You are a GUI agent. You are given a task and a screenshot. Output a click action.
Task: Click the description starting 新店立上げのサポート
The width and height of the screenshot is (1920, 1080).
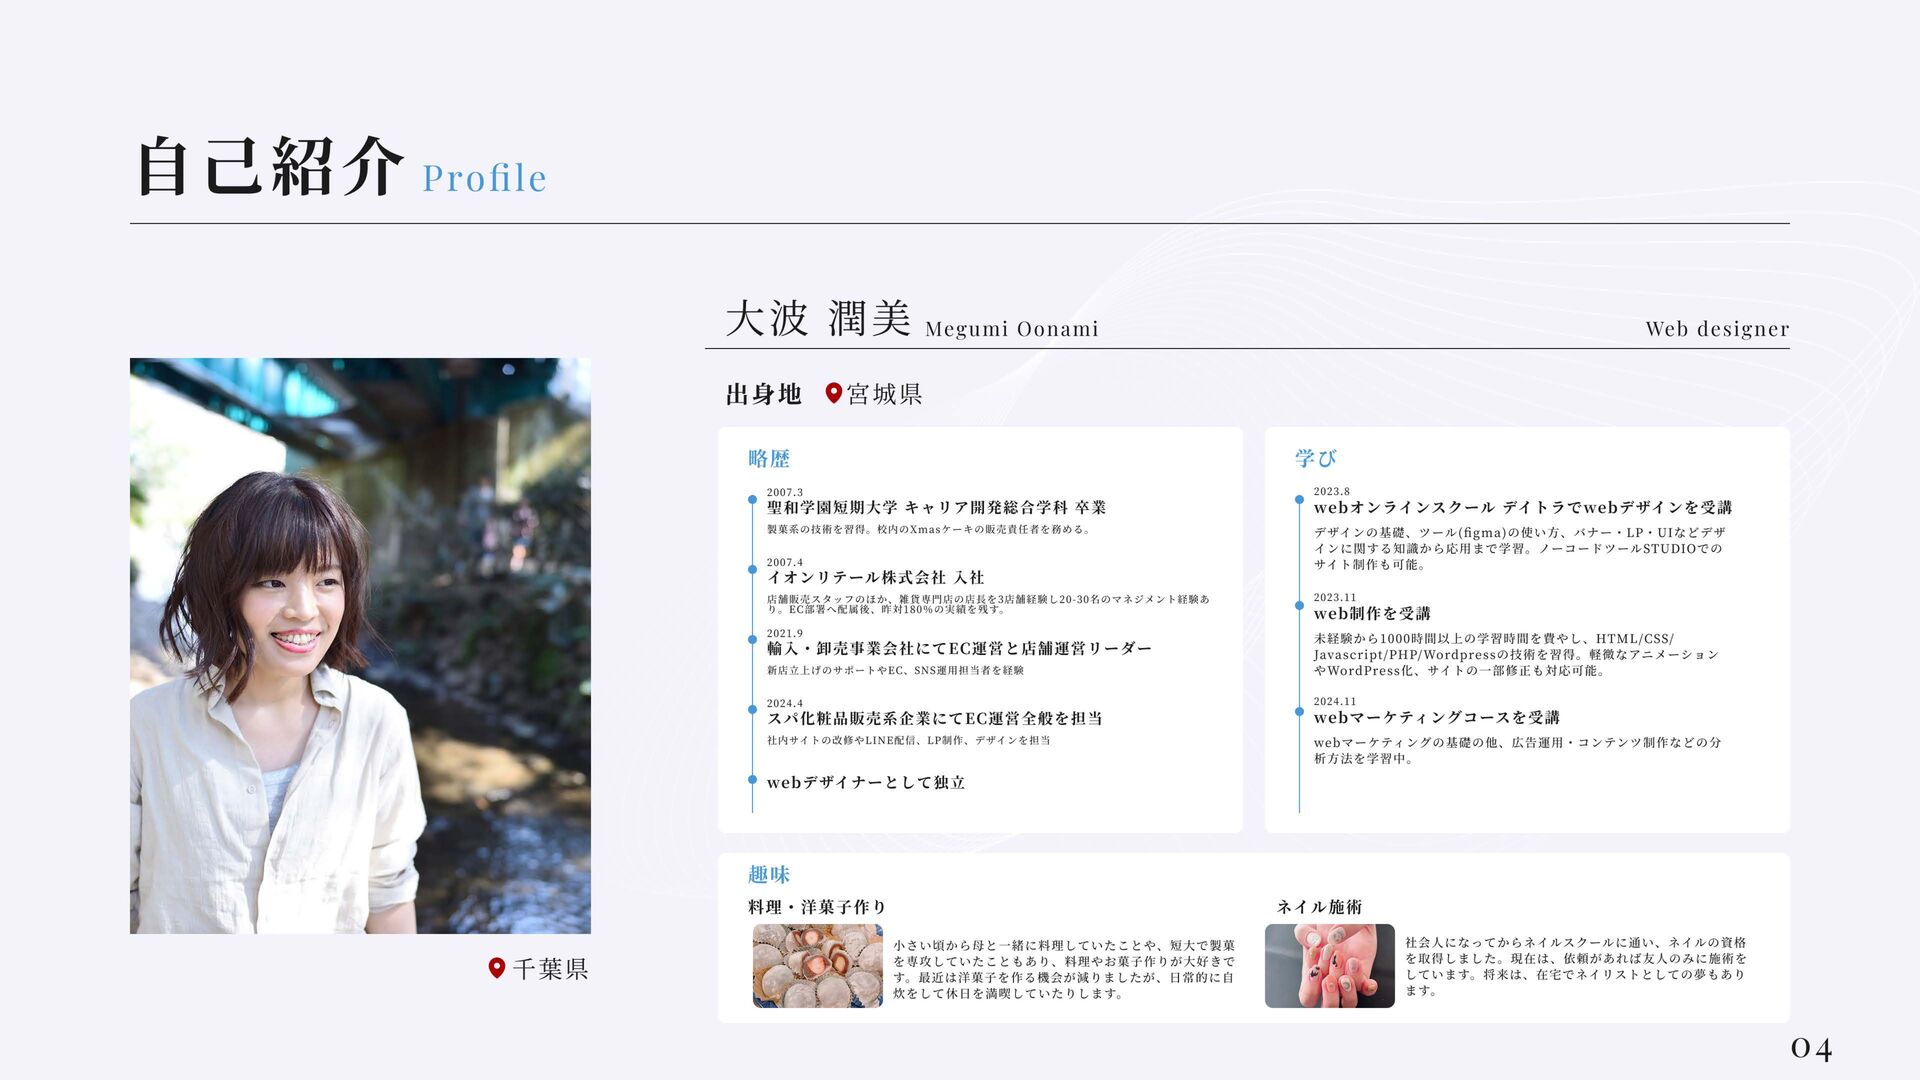(895, 671)
